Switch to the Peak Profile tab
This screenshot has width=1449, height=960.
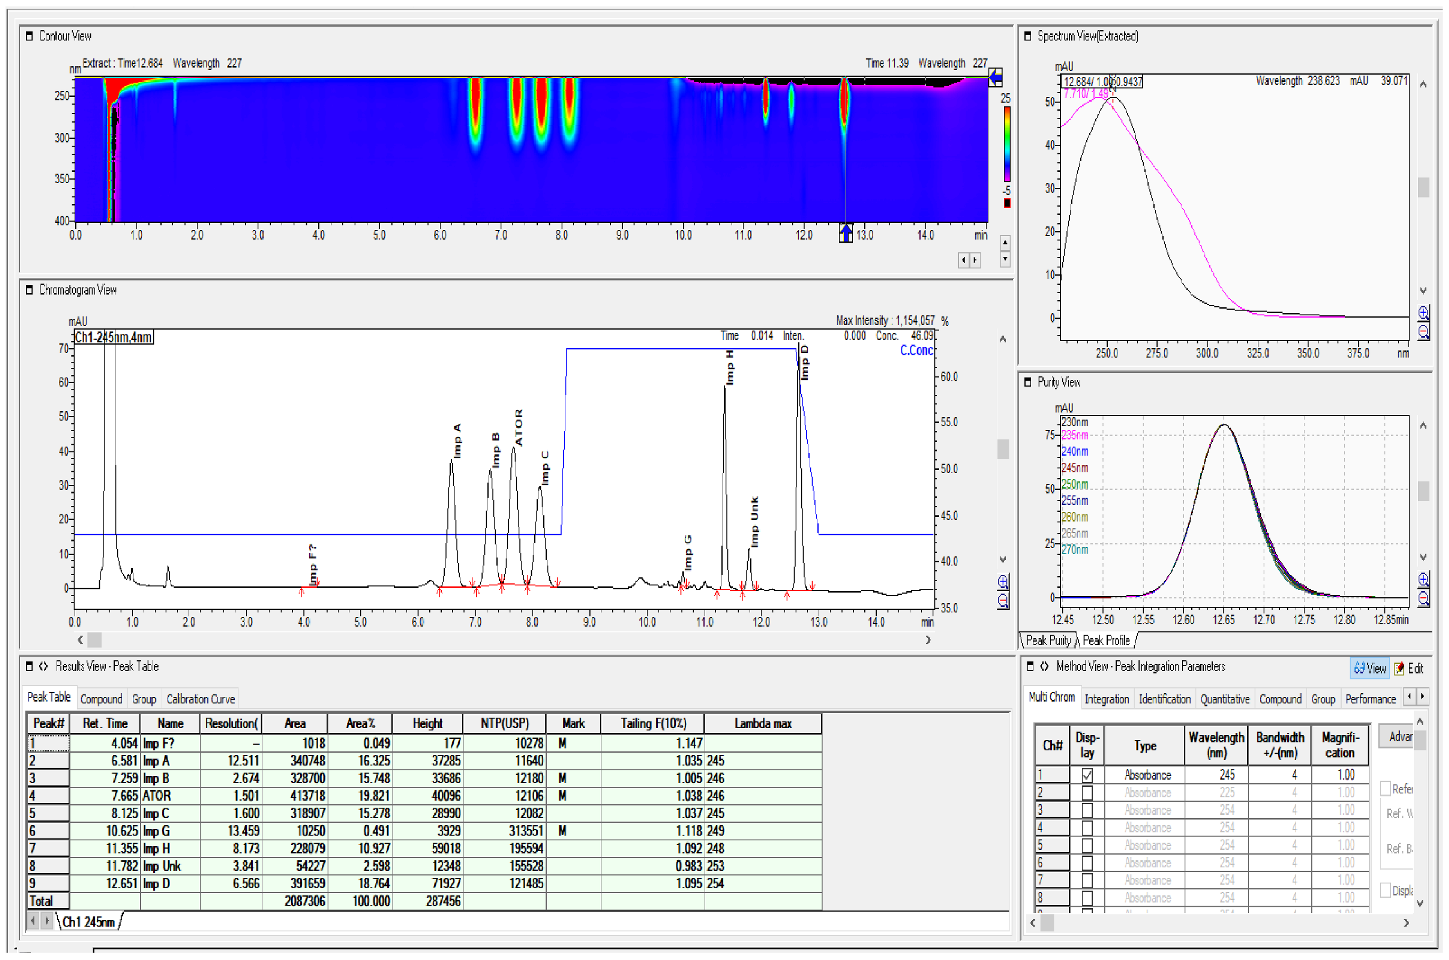[1106, 641]
